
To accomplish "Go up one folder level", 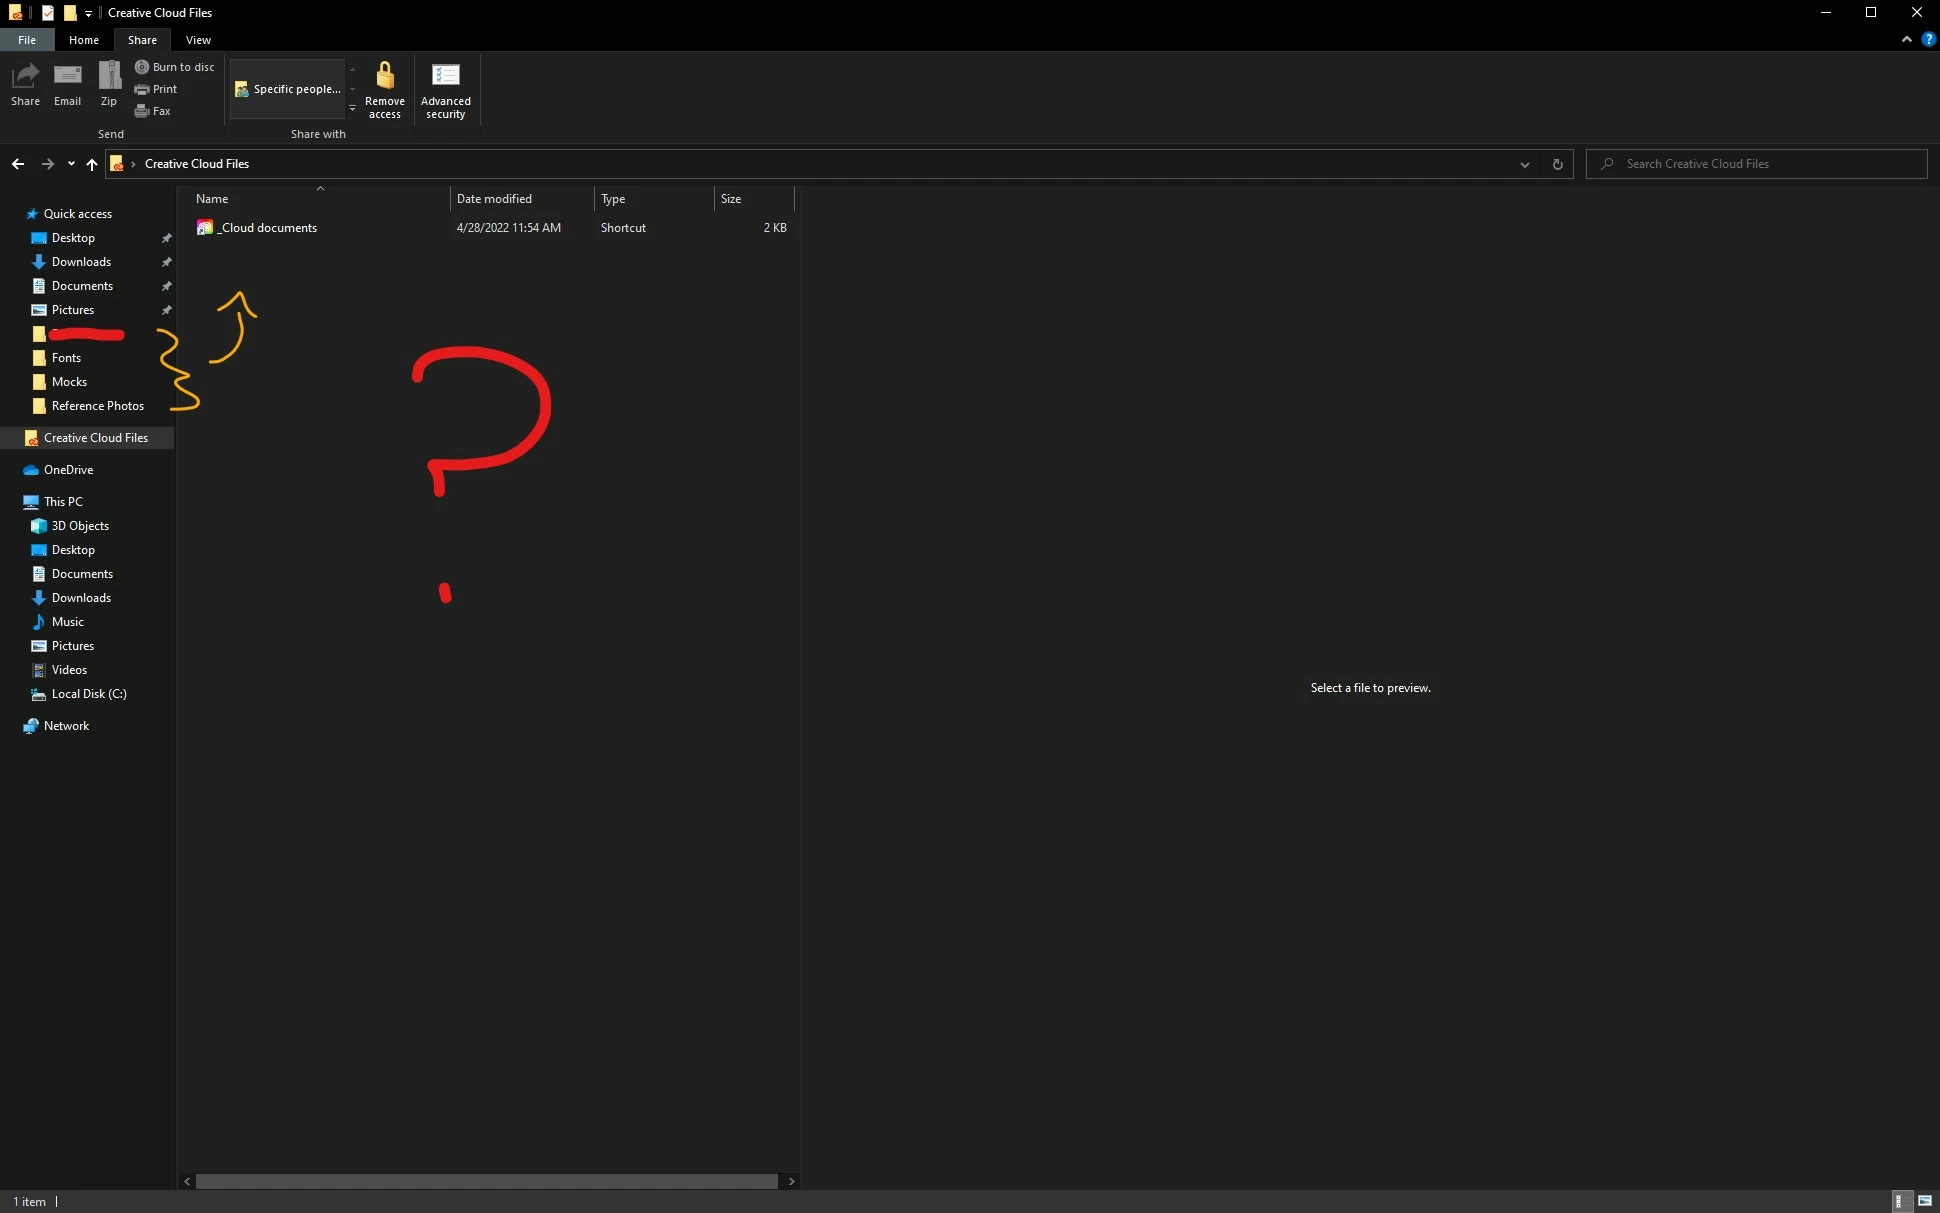I will (x=92, y=164).
